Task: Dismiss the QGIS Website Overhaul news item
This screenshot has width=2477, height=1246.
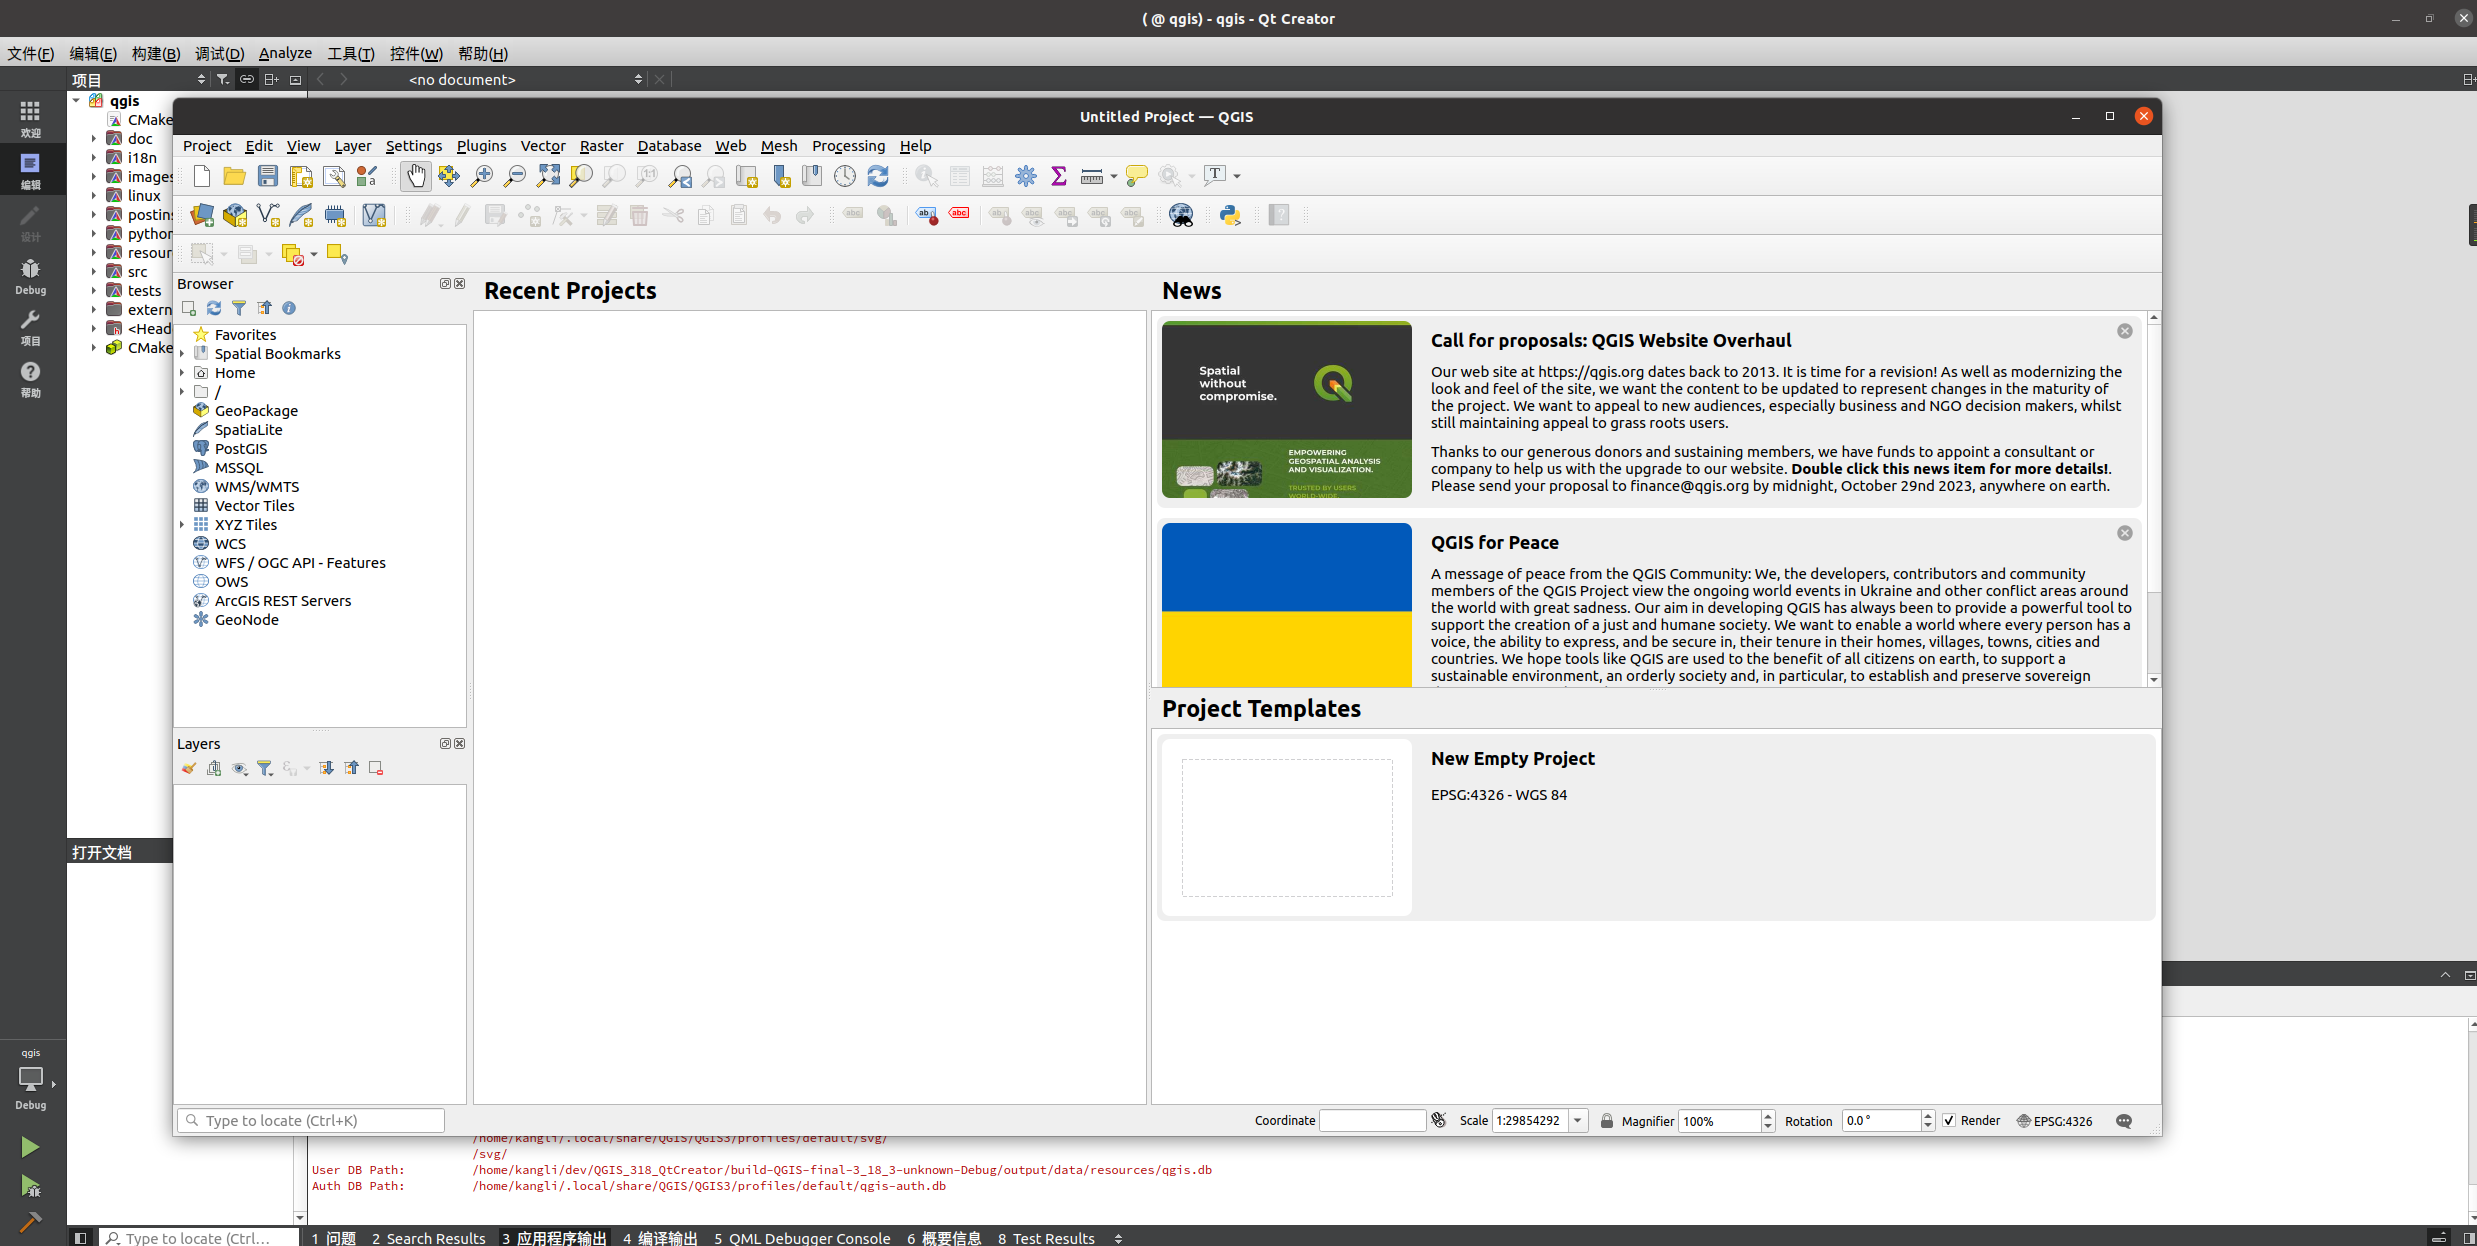Action: pos(2125,331)
